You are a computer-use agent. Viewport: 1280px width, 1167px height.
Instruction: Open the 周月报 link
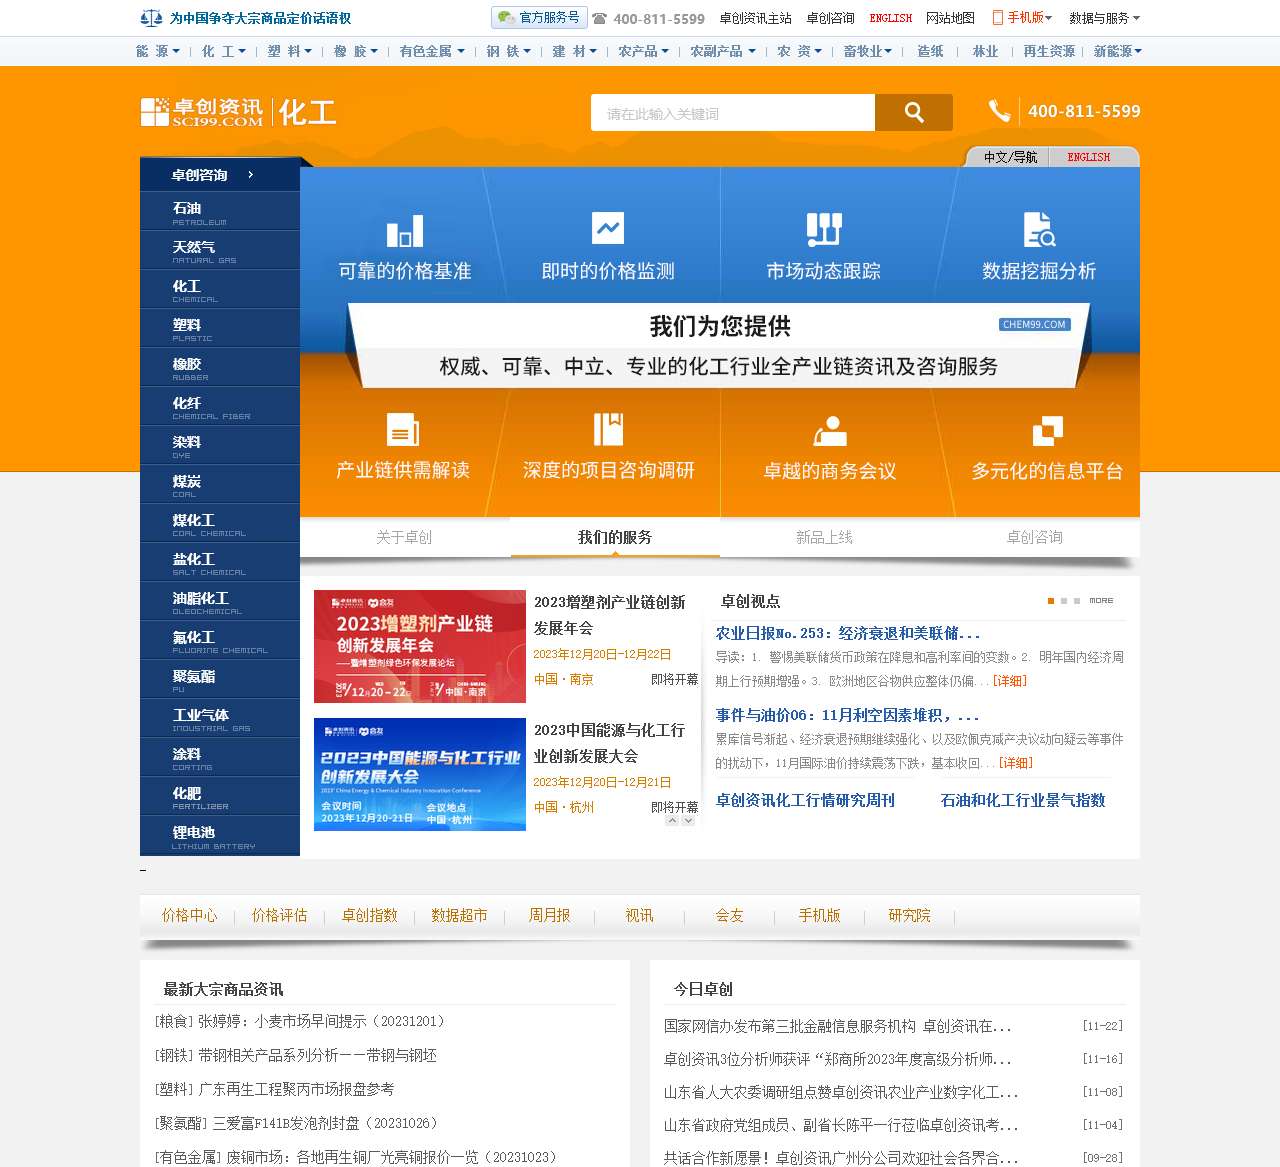[x=549, y=915]
